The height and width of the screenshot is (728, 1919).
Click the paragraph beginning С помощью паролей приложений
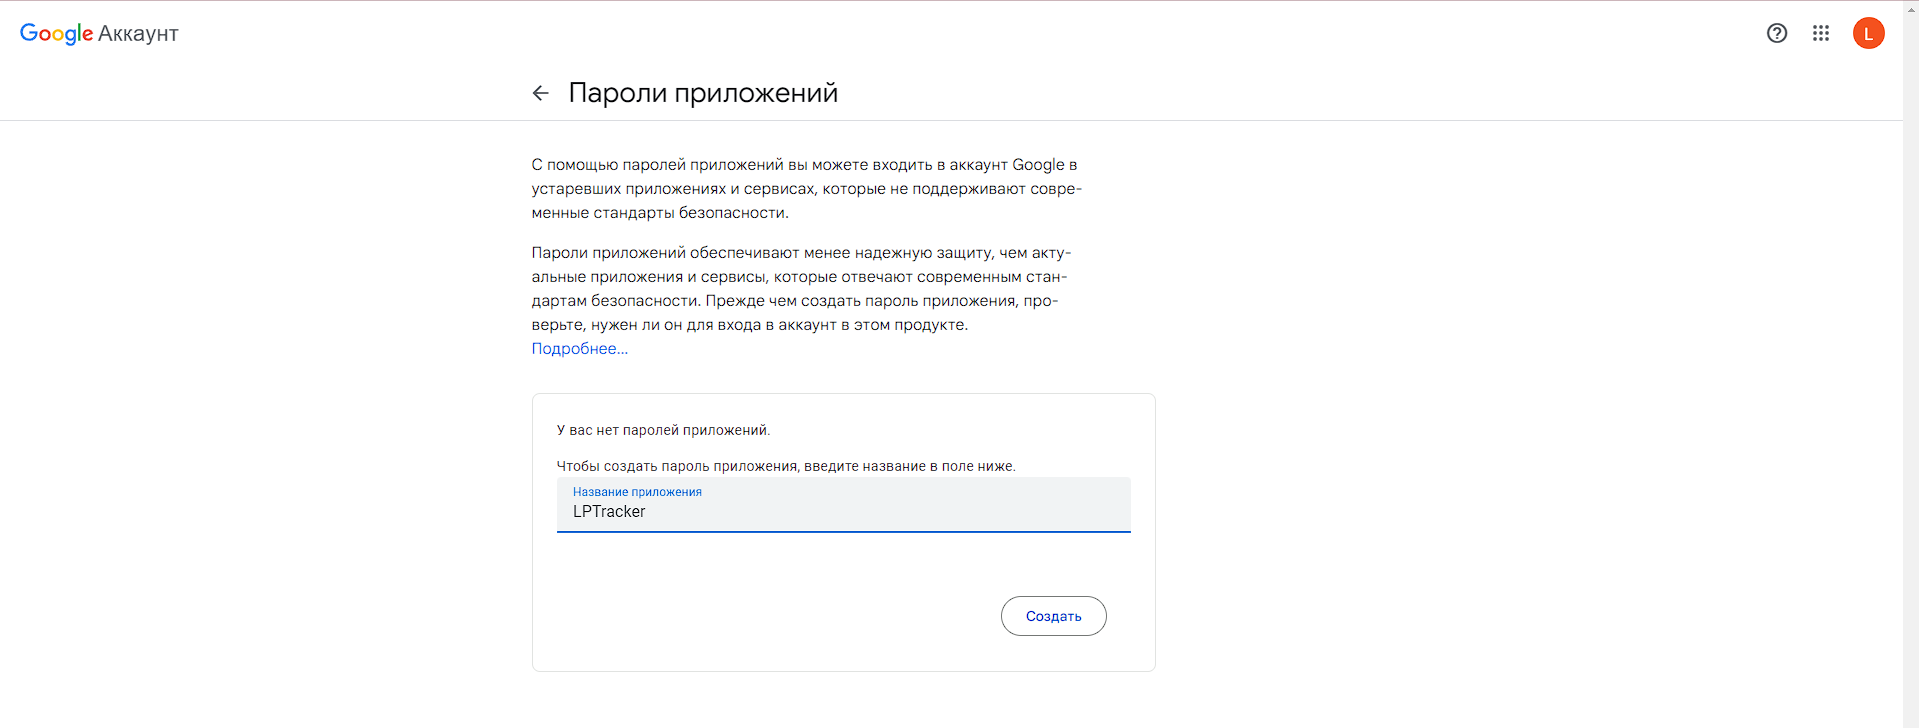tap(807, 189)
